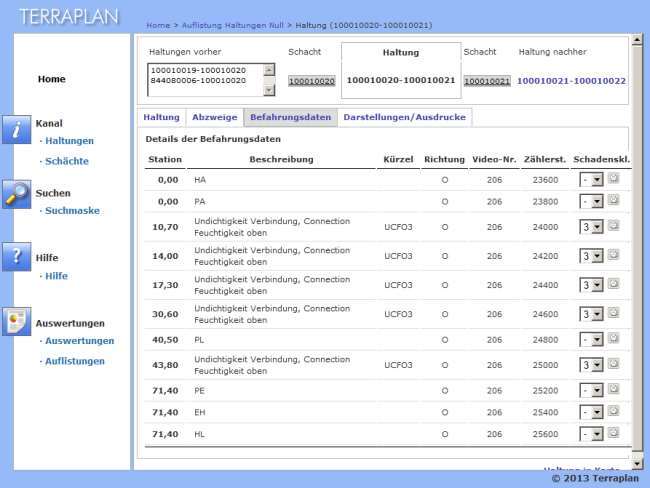650x488 pixels.
Task: Click the TERRAPLAN logo
Action: coord(69,17)
